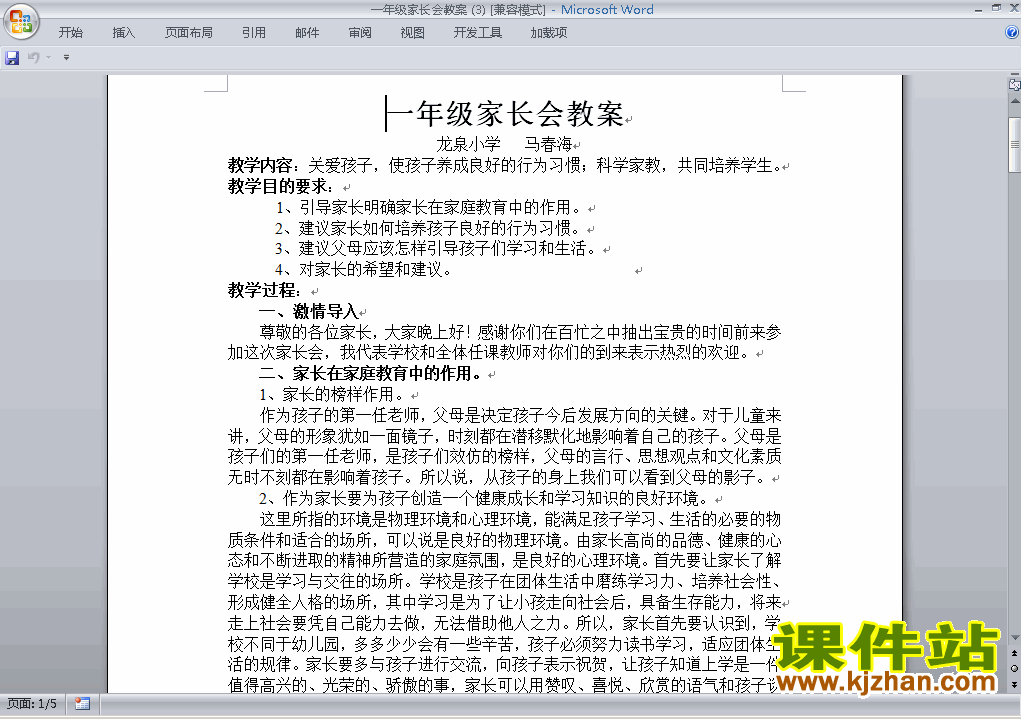Click the line 4、对家长的希望和建议
Image resolution: width=1021 pixels, height=719 pixels.
pos(363,269)
